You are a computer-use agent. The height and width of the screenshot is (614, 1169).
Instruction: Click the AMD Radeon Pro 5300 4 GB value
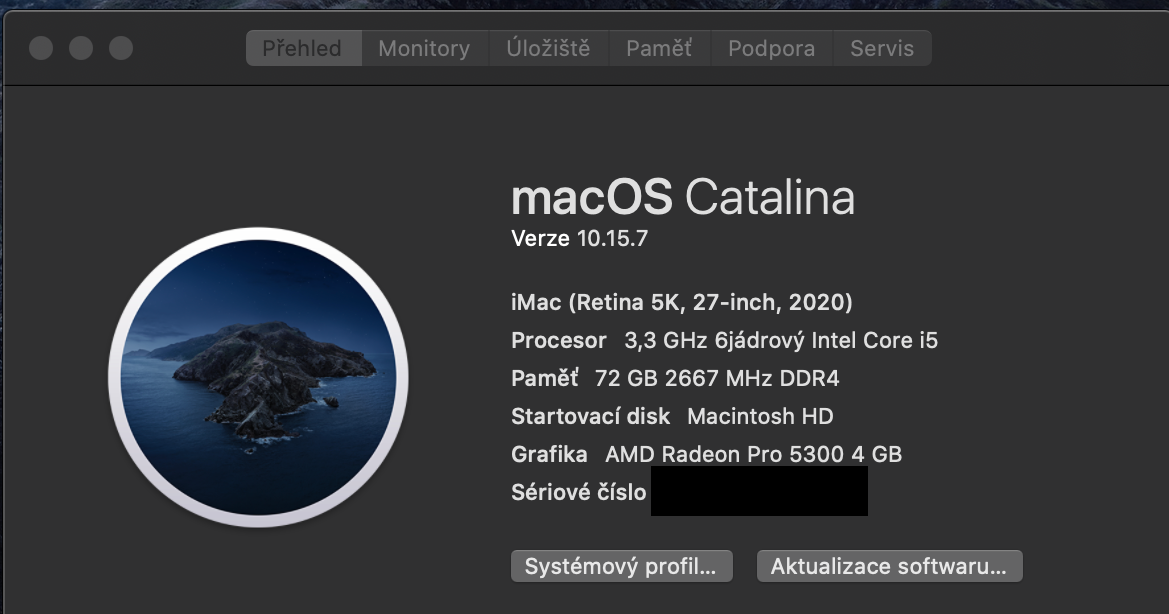[753, 455]
